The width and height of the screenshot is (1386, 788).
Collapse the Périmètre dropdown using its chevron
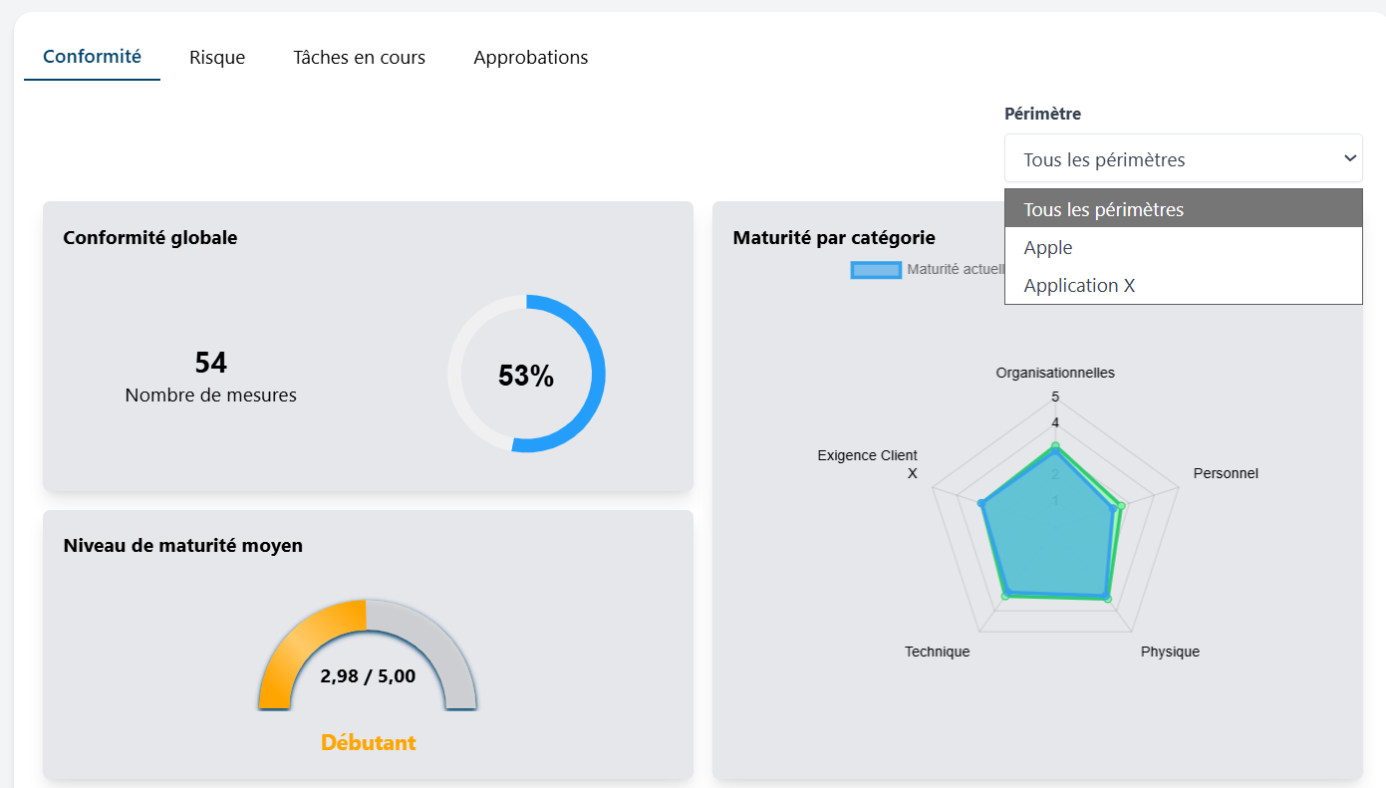pyautogui.click(x=1350, y=159)
